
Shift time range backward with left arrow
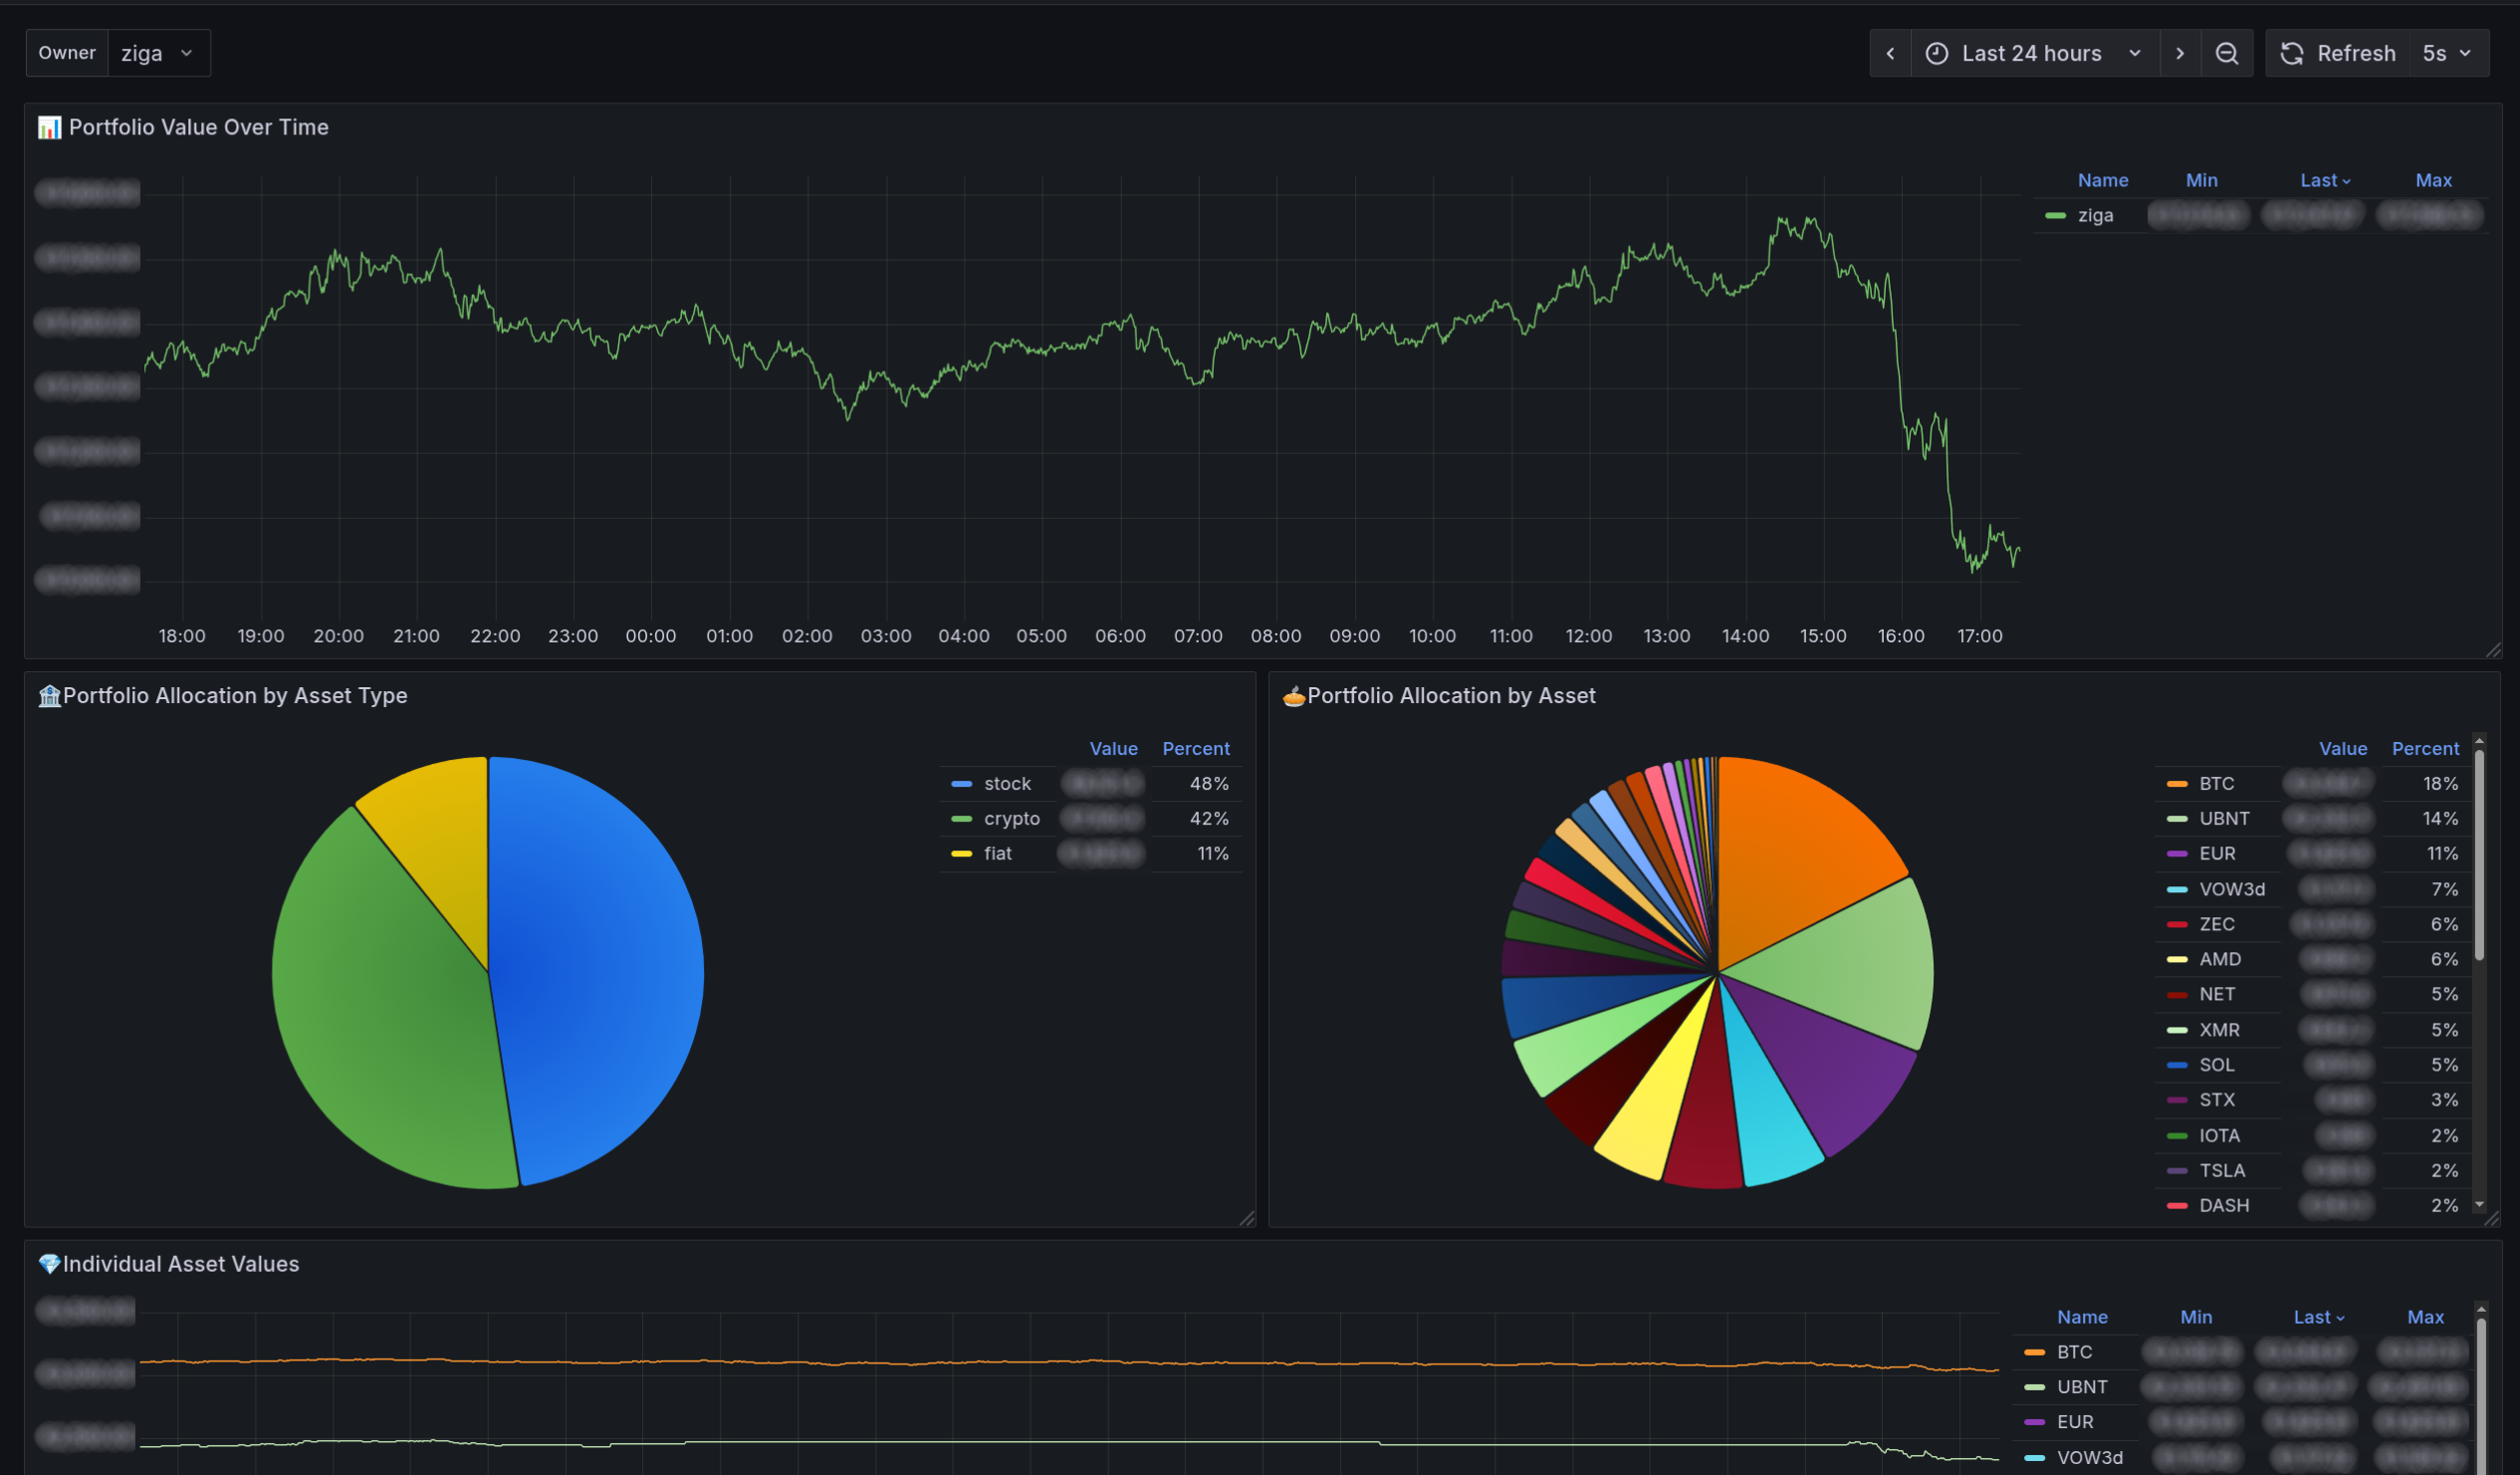point(1889,53)
